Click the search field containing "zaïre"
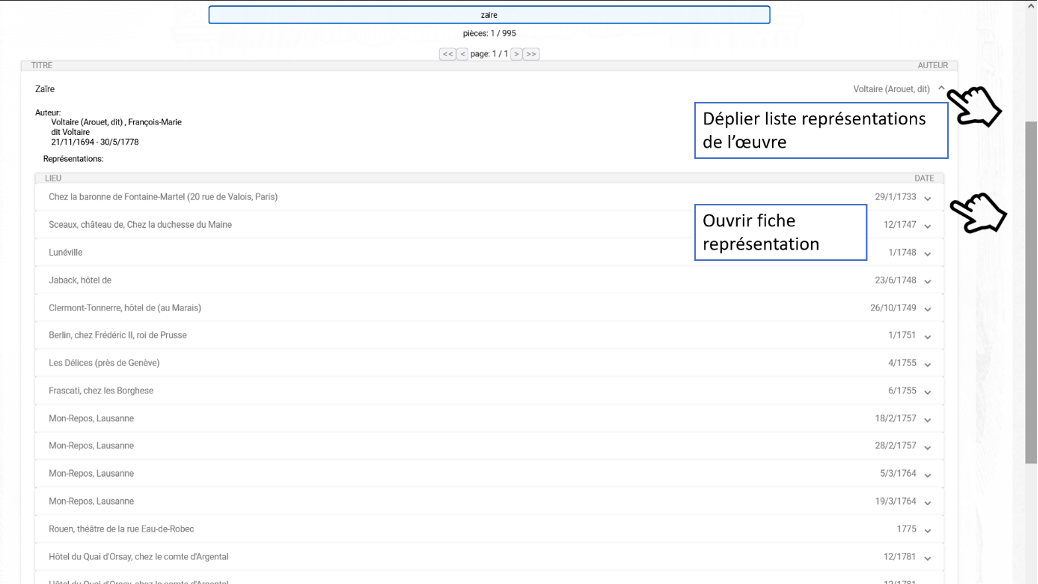This screenshot has height=584, width=1038. pyautogui.click(x=489, y=15)
